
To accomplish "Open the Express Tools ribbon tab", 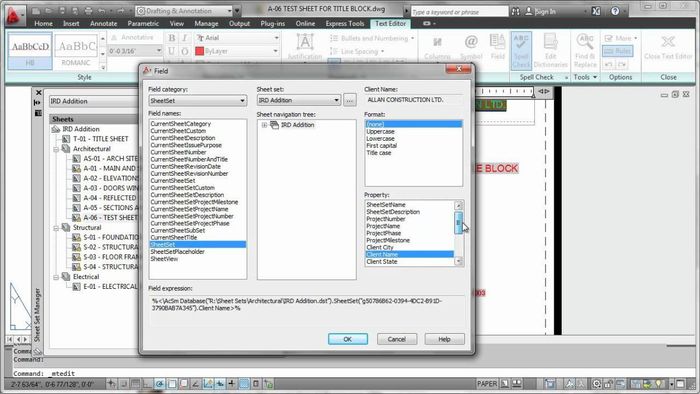I will [345, 24].
